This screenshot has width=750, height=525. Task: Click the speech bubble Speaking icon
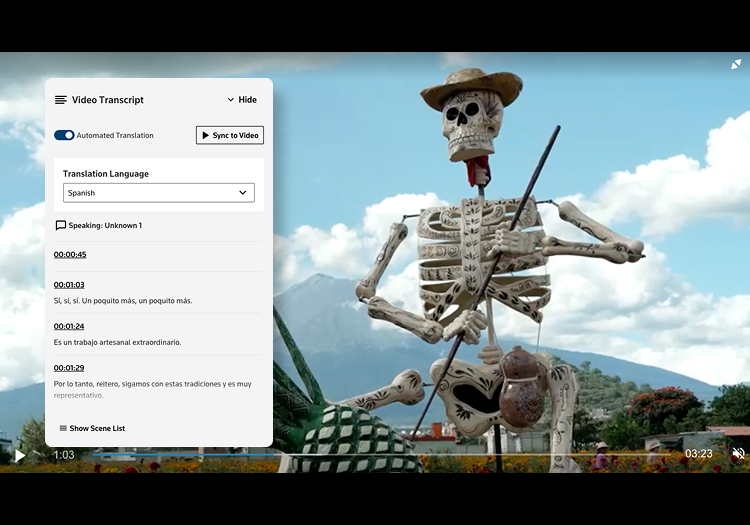click(61, 226)
